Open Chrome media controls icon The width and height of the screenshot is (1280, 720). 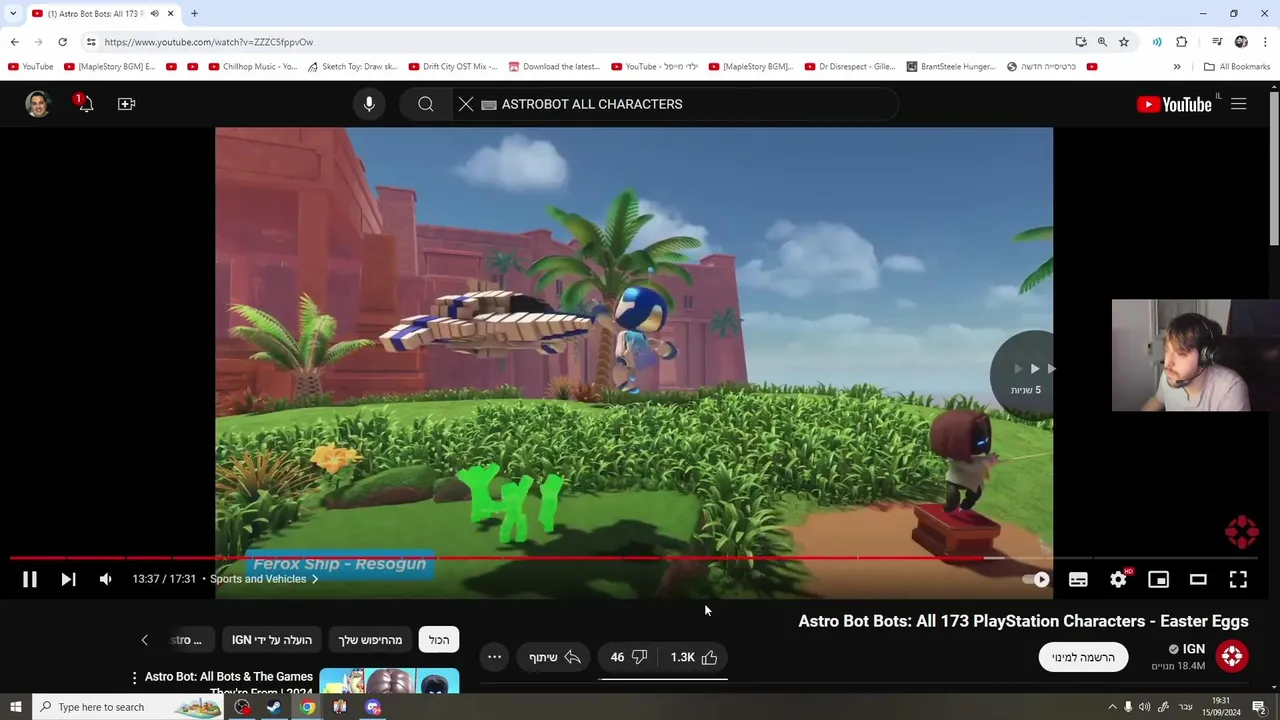(x=1217, y=42)
